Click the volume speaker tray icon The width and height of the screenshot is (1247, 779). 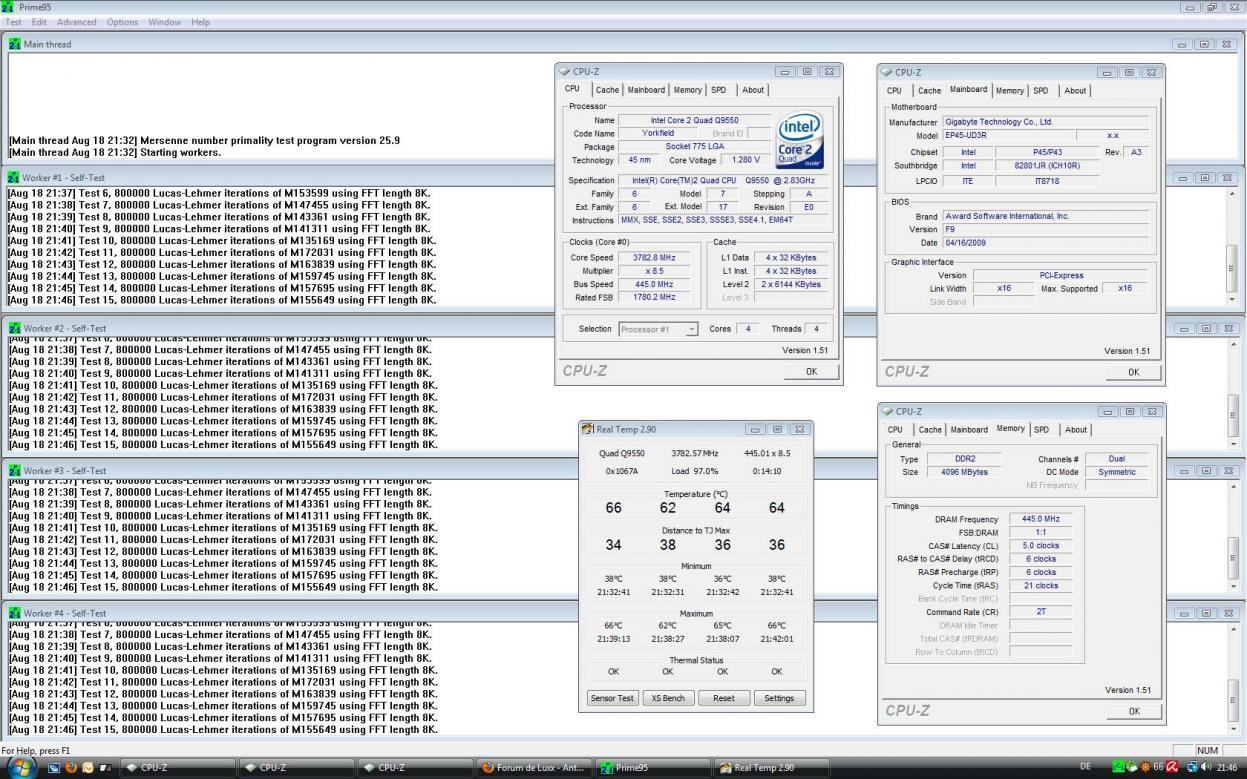(1206, 767)
